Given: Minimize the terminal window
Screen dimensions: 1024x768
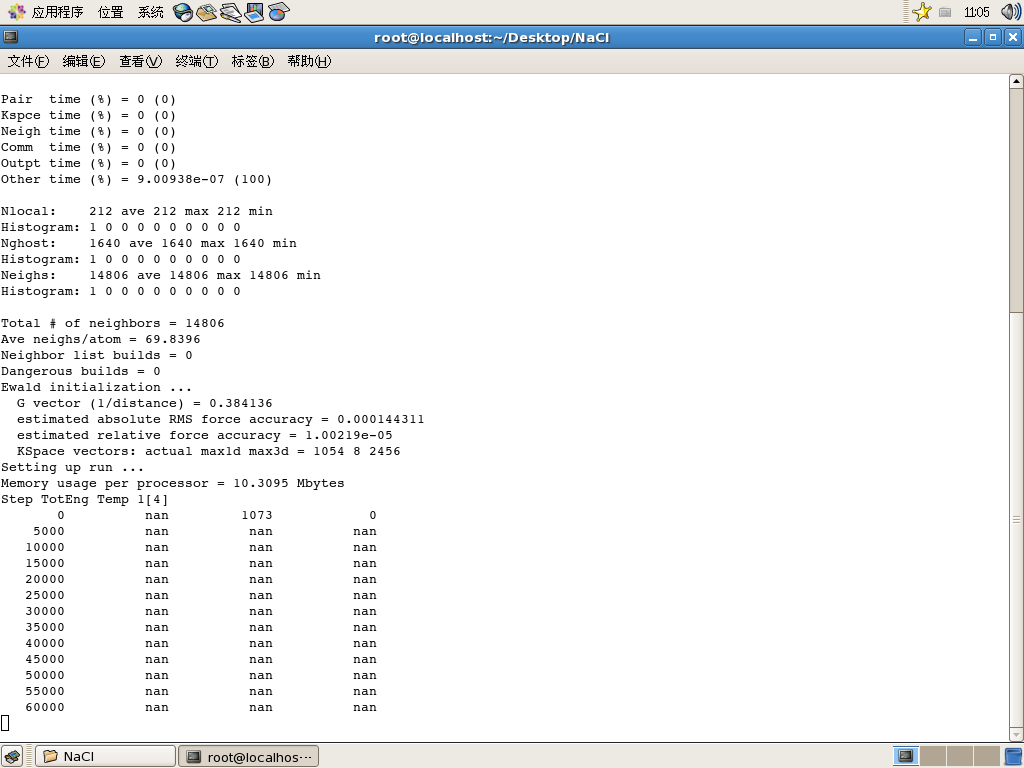Looking at the screenshot, I should coord(973,37).
